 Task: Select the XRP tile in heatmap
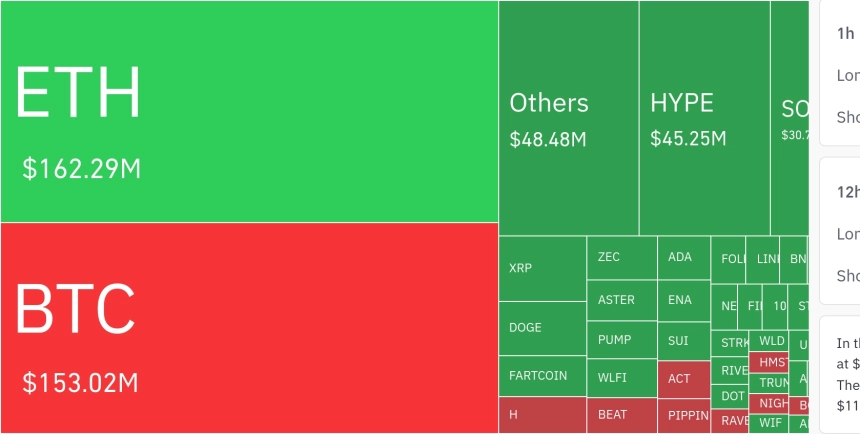pos(542,268)
